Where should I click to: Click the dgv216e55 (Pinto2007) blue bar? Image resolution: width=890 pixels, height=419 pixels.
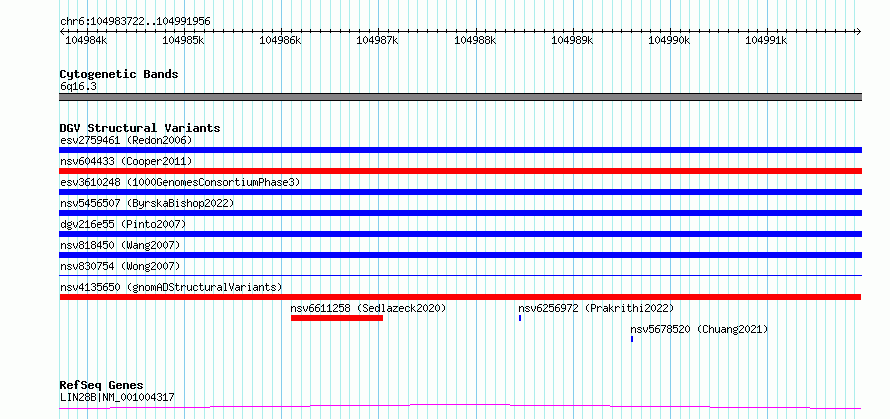(460, 234)
